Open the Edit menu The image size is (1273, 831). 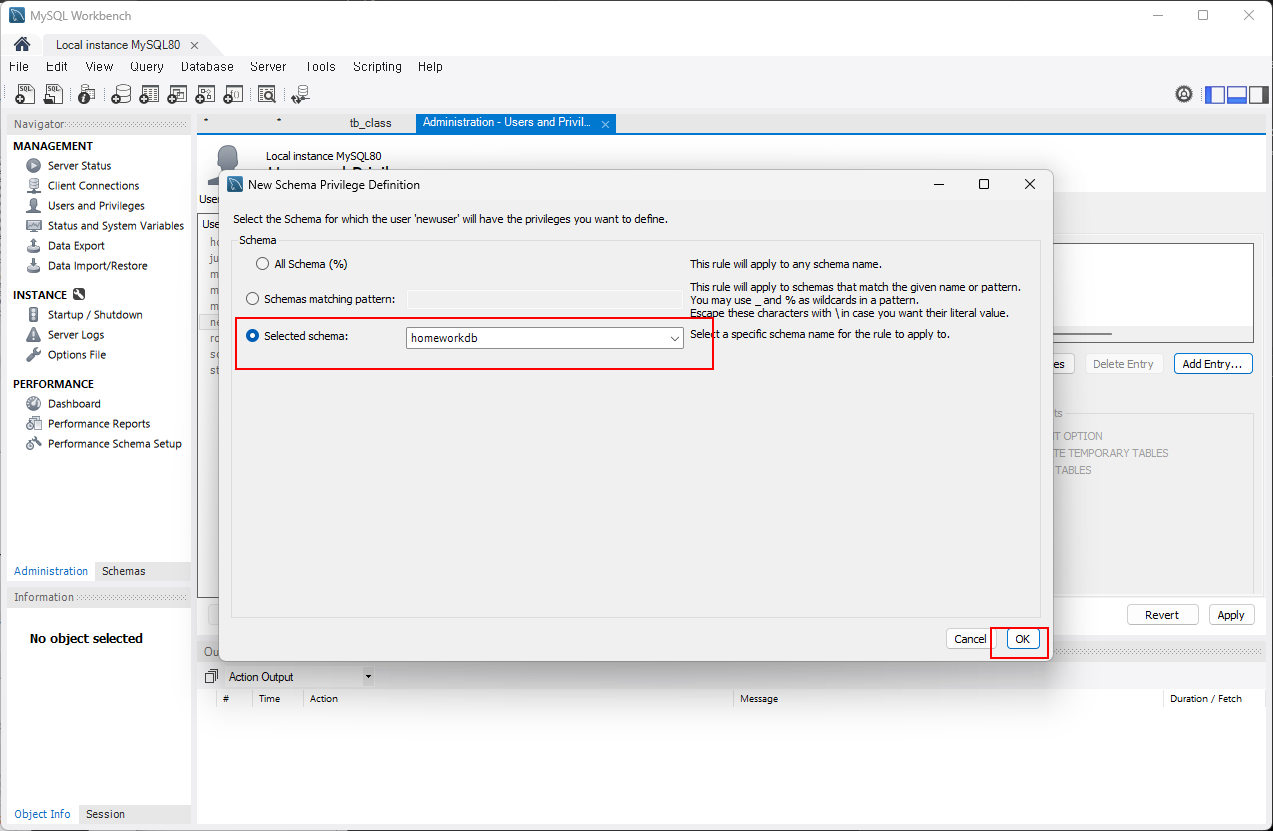(x=57, y=67)
